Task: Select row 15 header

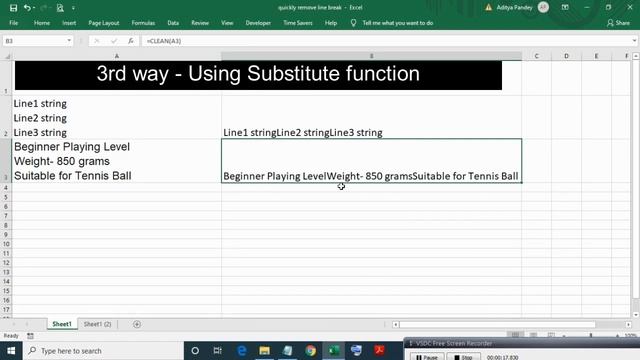Action: pyautogui.click(x=6, y=291)
